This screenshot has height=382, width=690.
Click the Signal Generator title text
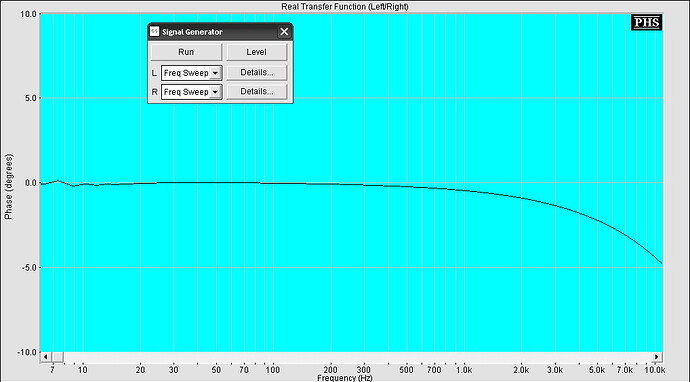(x=192, y=32)
